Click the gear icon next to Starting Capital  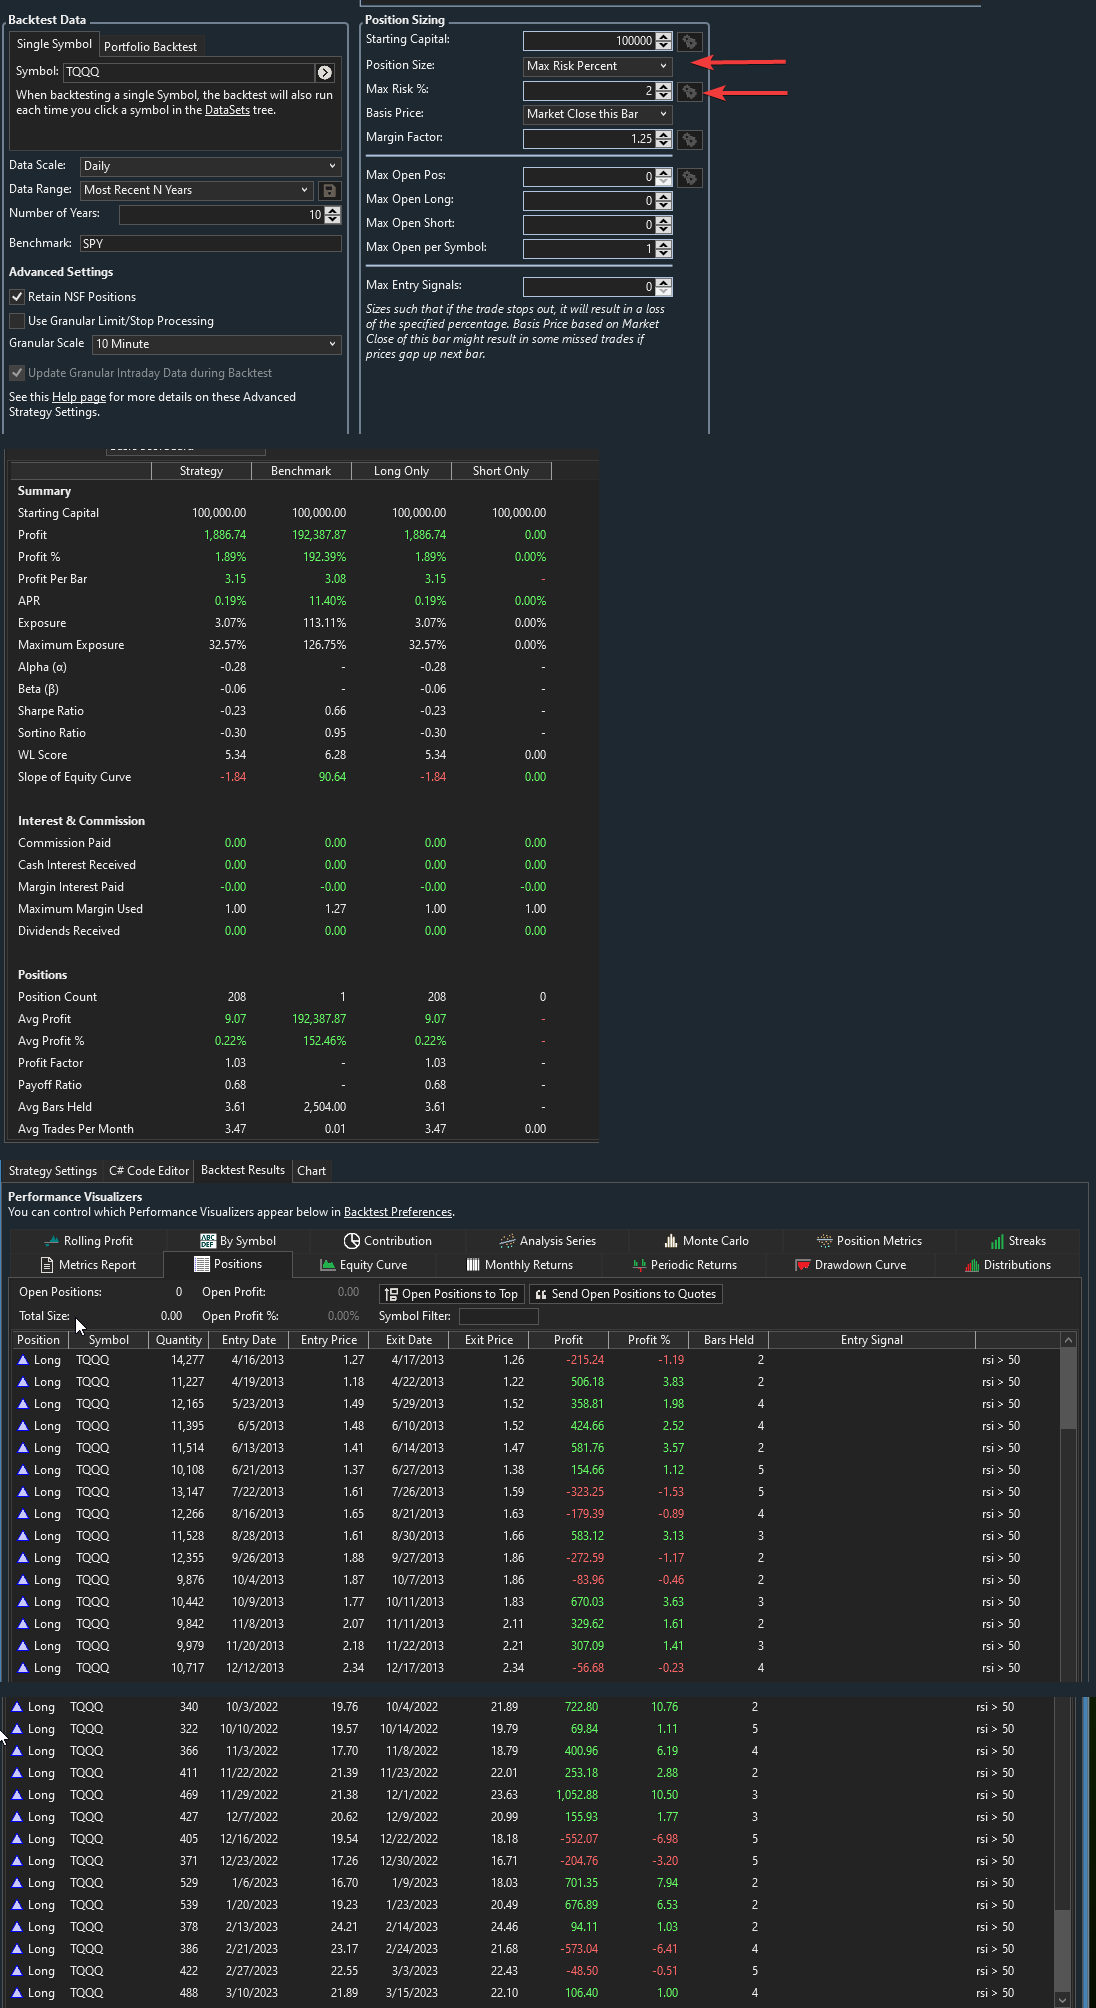click(689, 41)
